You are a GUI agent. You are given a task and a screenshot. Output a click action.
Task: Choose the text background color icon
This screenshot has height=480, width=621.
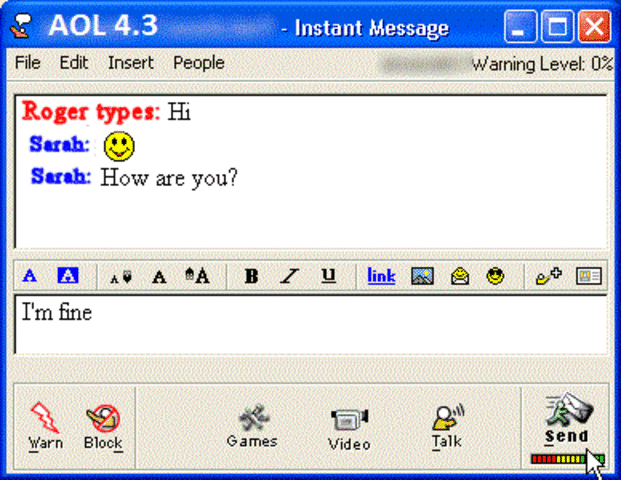point(68,275)
